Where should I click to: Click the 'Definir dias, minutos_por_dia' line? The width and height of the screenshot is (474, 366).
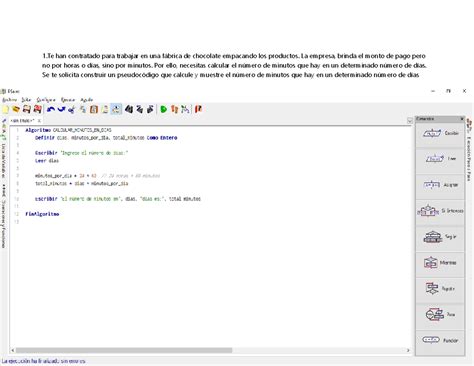click(x=106, y=138)
